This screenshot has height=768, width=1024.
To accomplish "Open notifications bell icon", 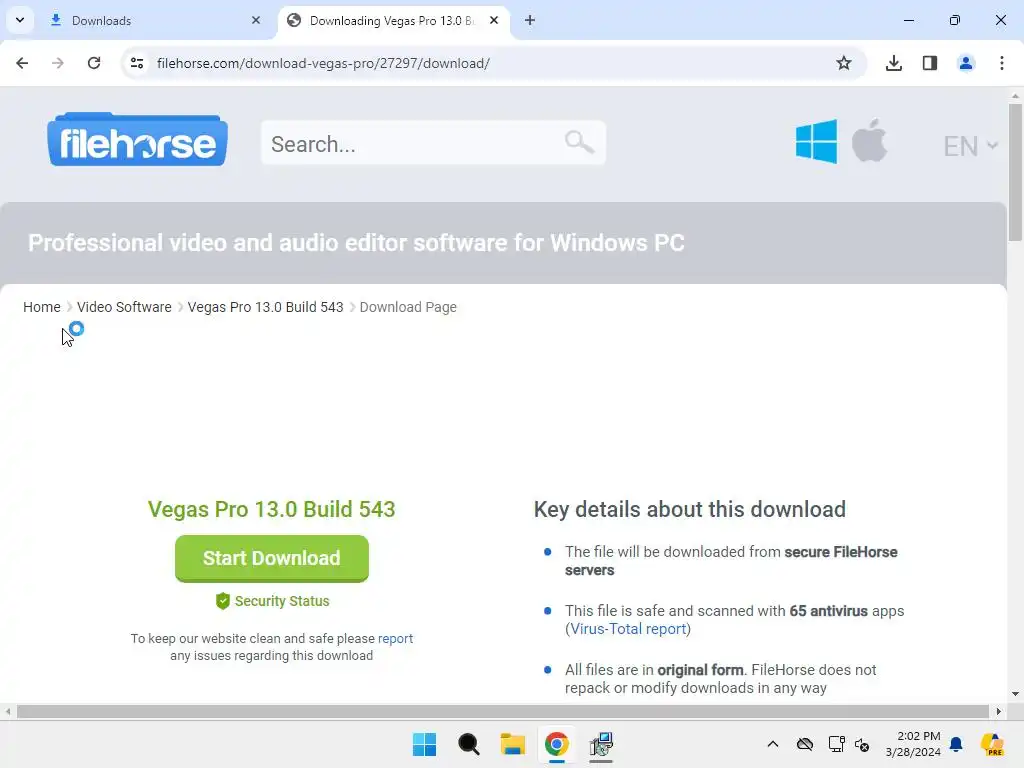I will click(x=956, y=744).
